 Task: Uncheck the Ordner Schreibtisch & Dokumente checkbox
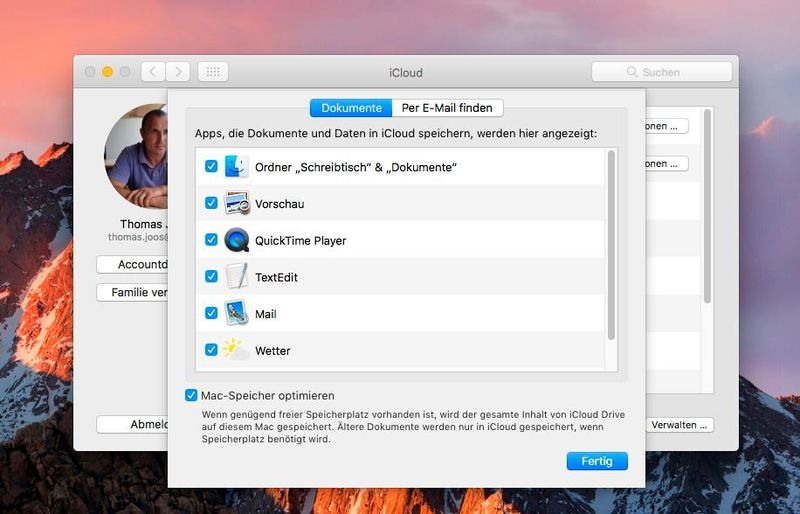211,166
